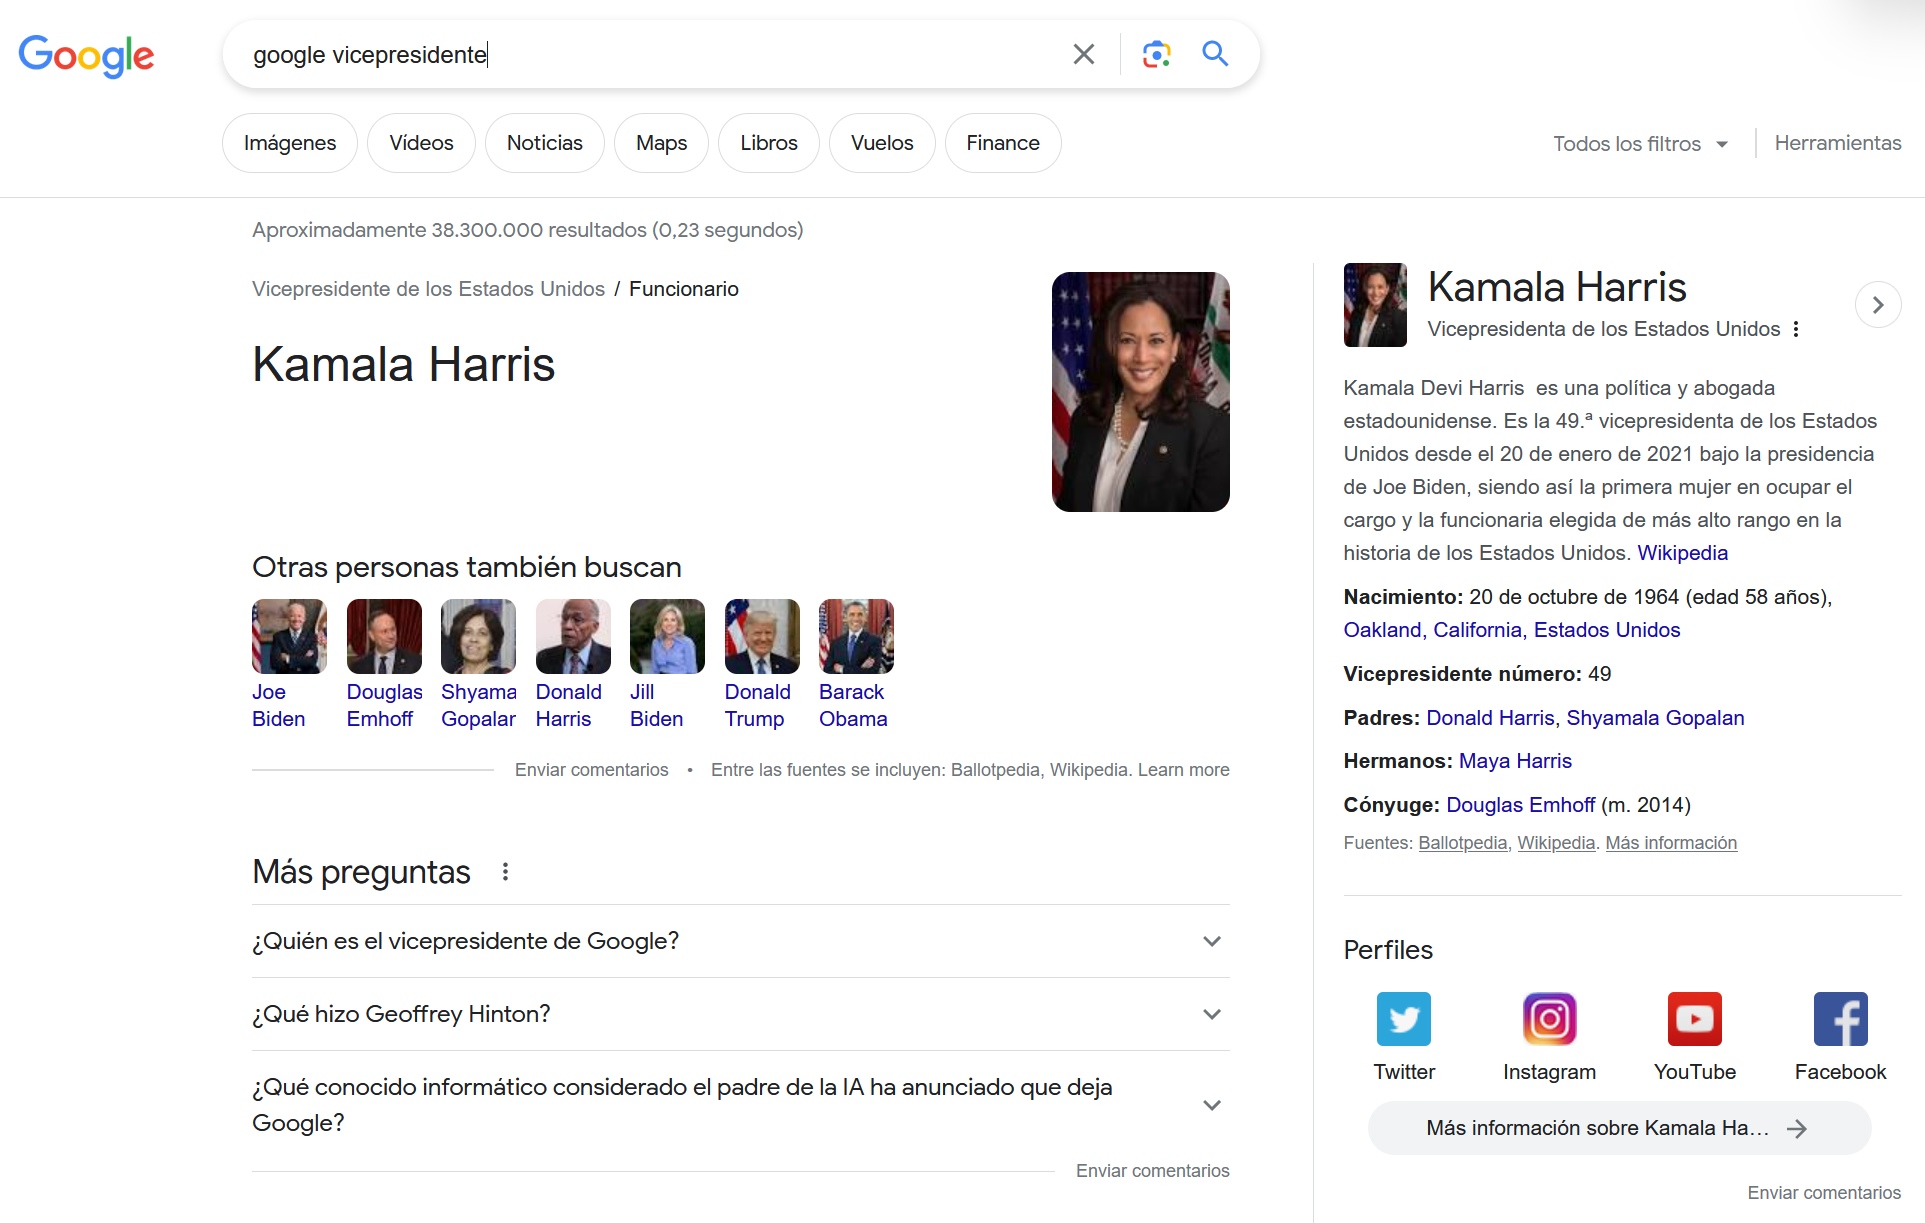Open Shyamala Gopalan link under Padres
The image size is (1925, 1223).
[1655, 718]
